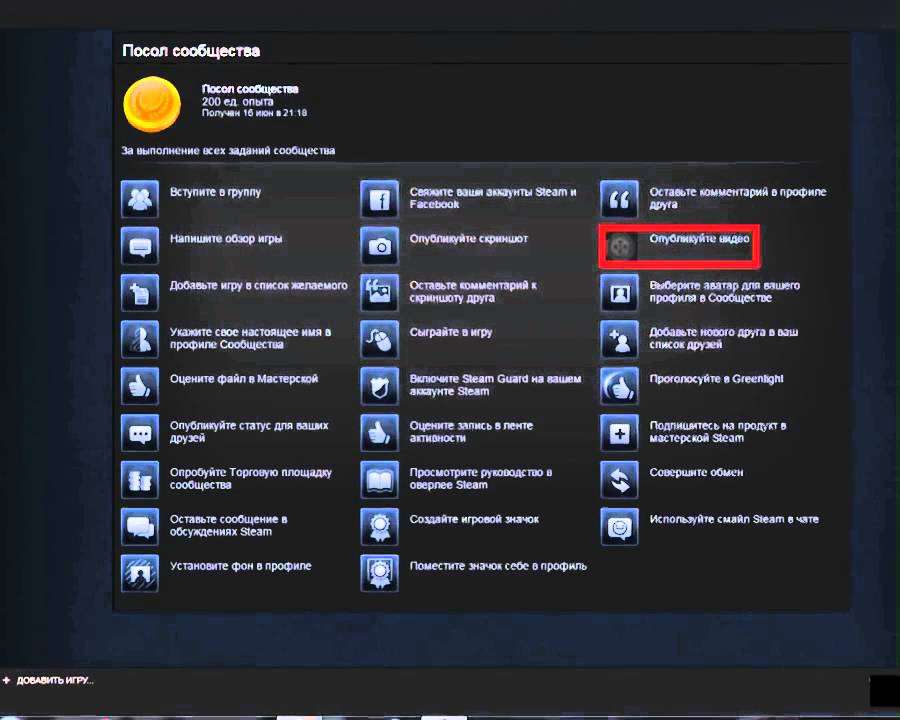Click the badge icon 'Создайте игровой значок'
Viewport: 900px width, 720px height.
pyautogui.click(x=379, y=526)
